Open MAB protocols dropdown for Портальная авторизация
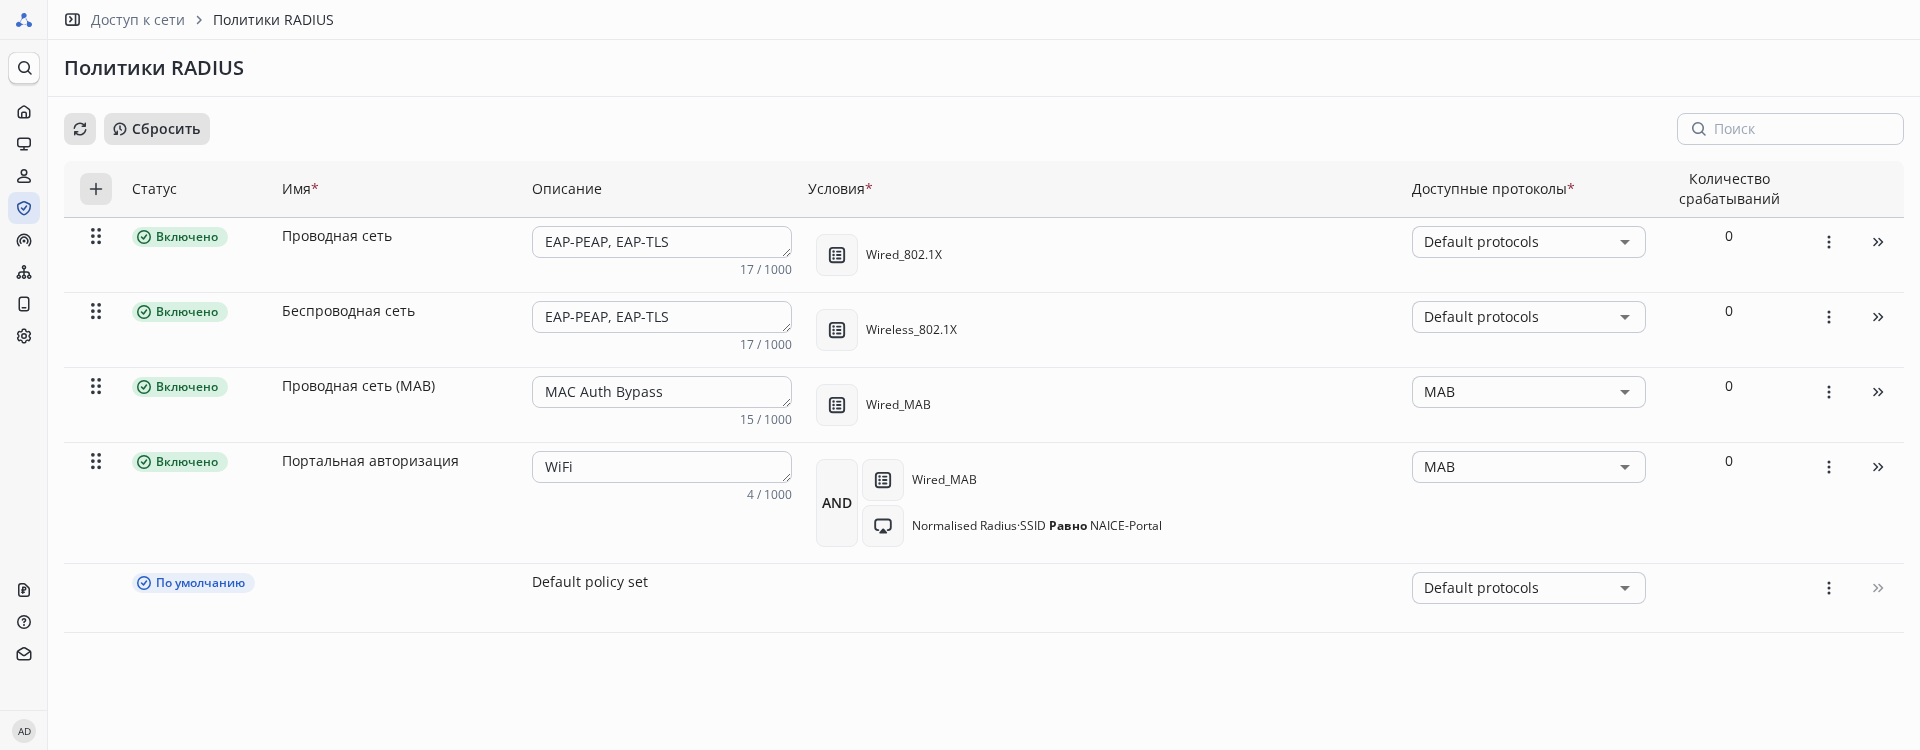Image resolution: width=1920 pixels, height=750 pixels. click(1528, 467)
